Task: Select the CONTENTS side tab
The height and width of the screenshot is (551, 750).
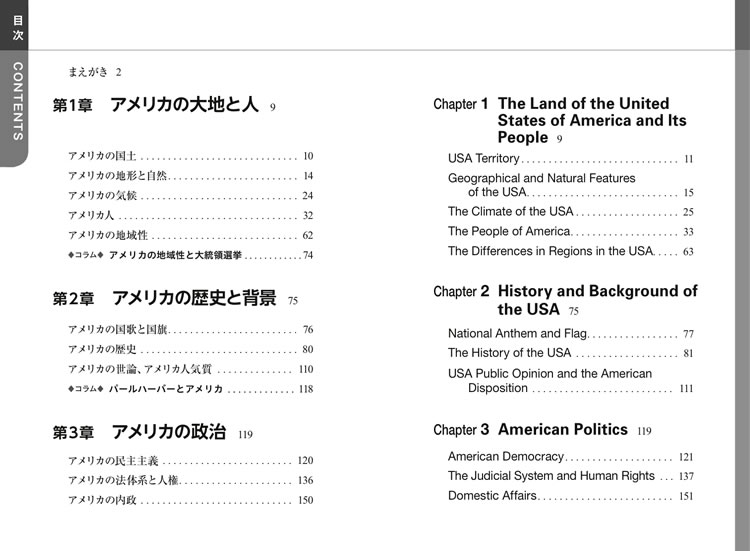Action: point(14,108)
